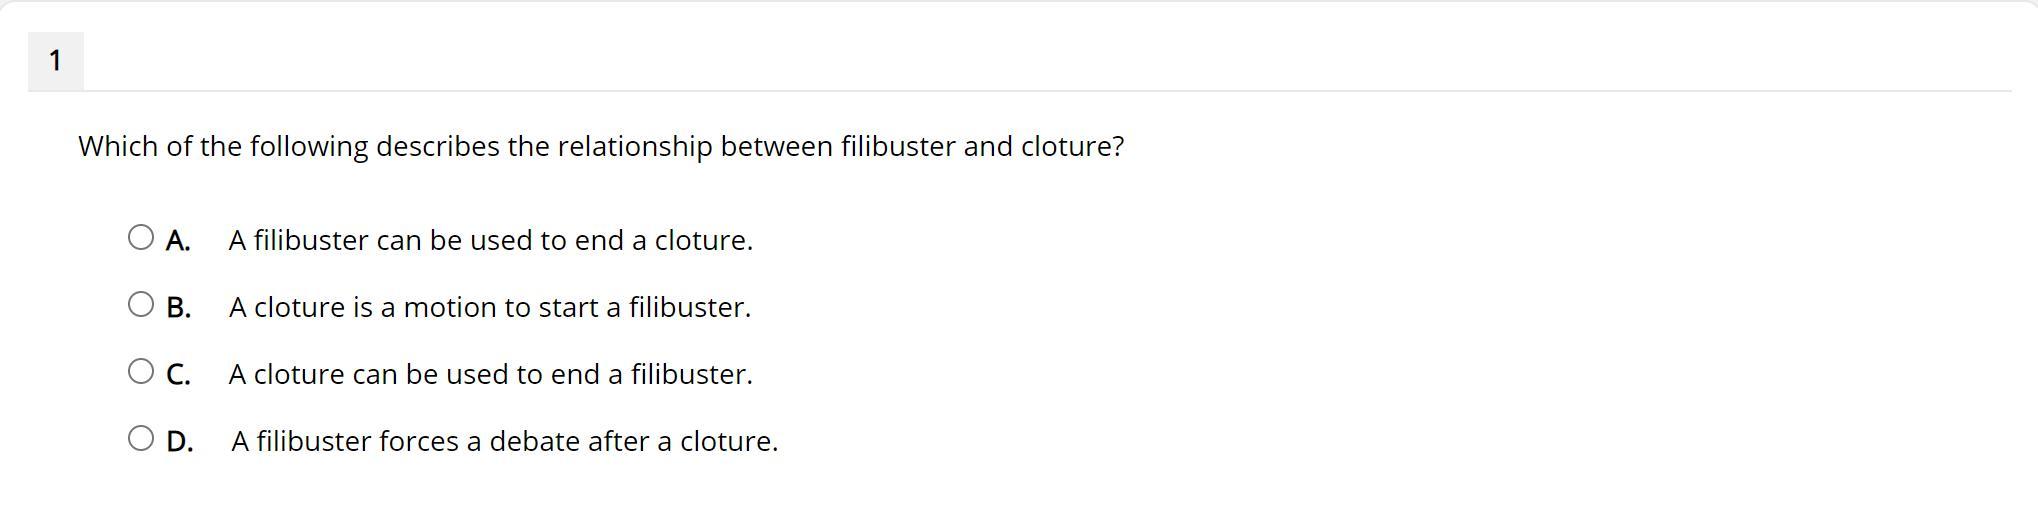Select the radio button for option A

(141, 237)
